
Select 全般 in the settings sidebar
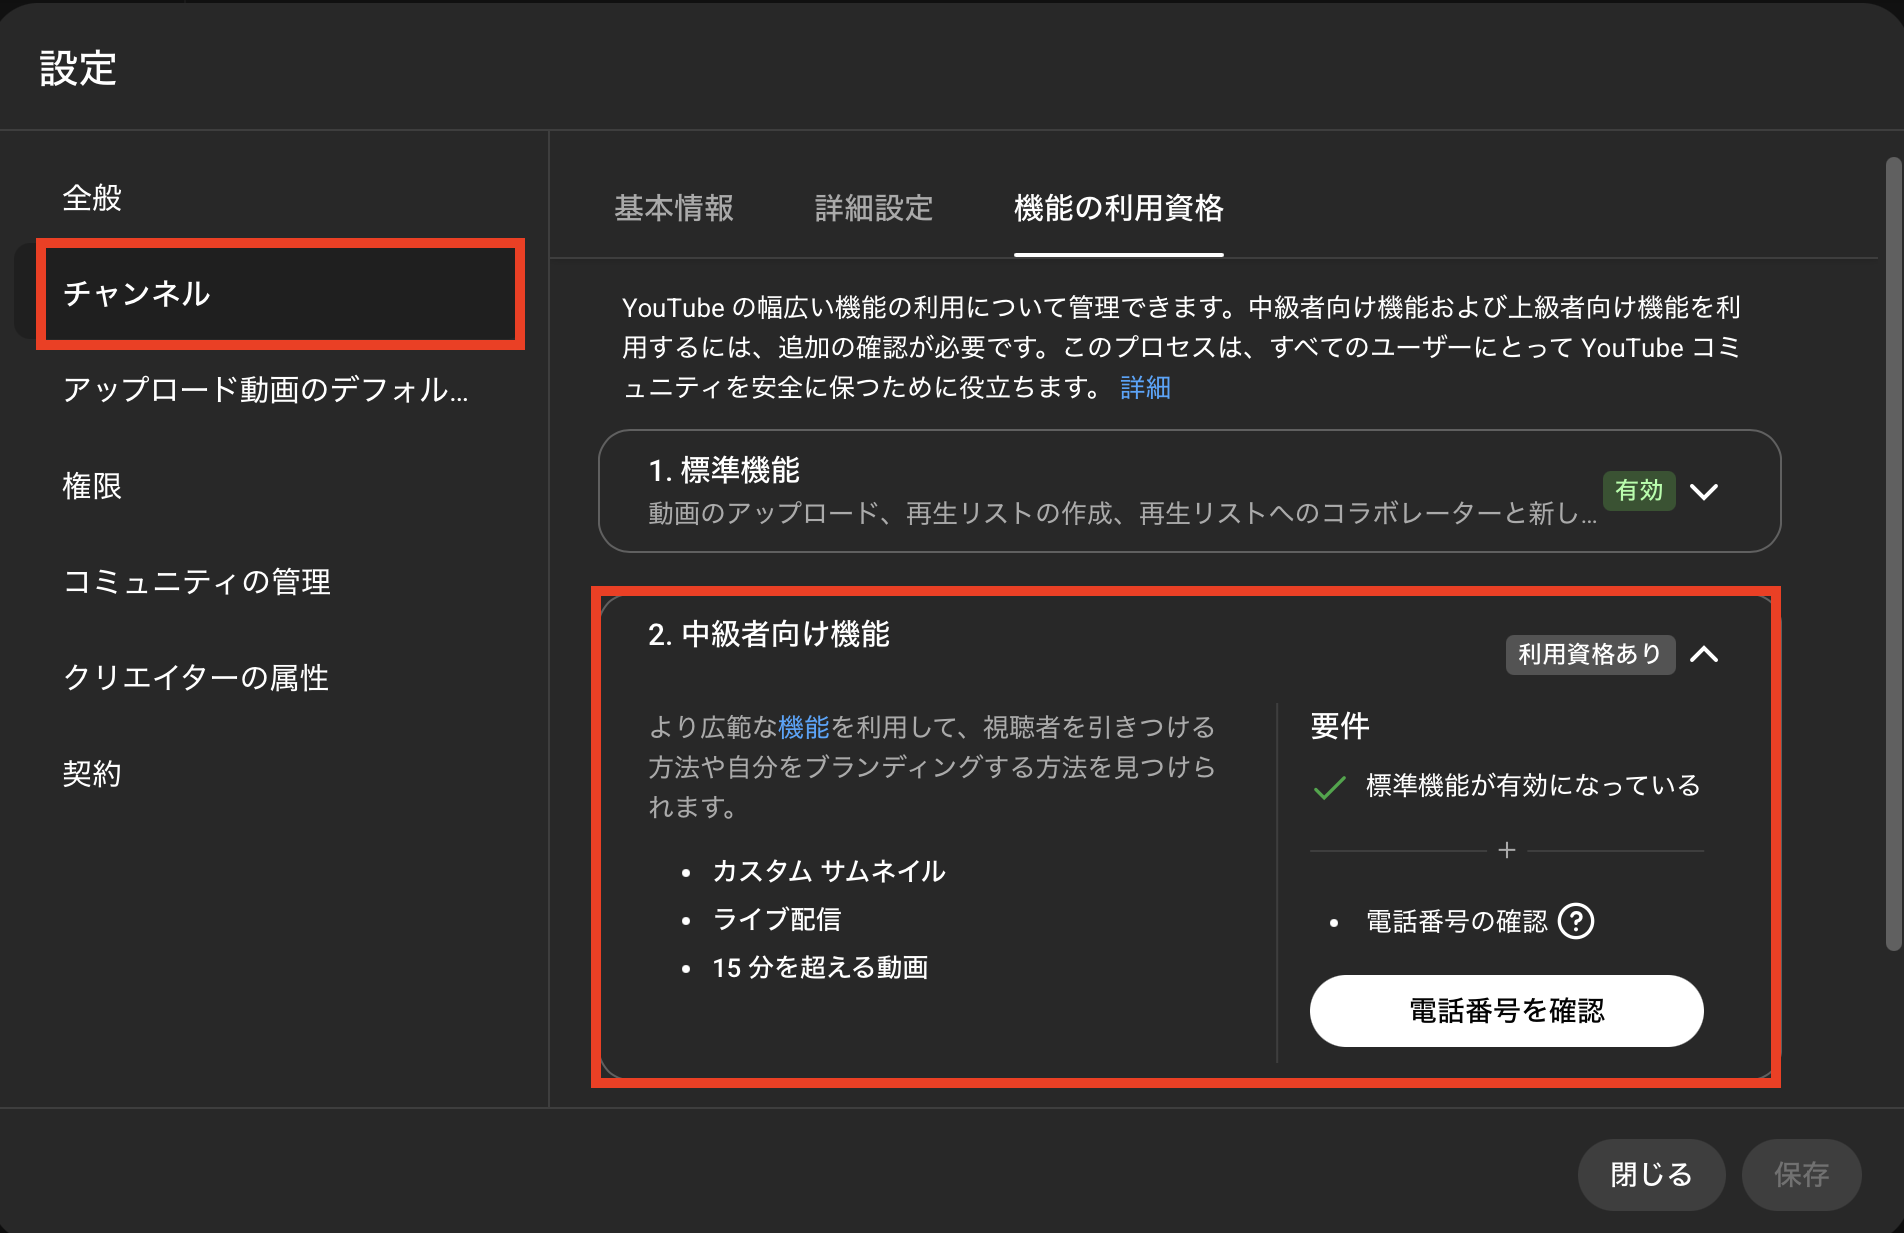(93, 197)
